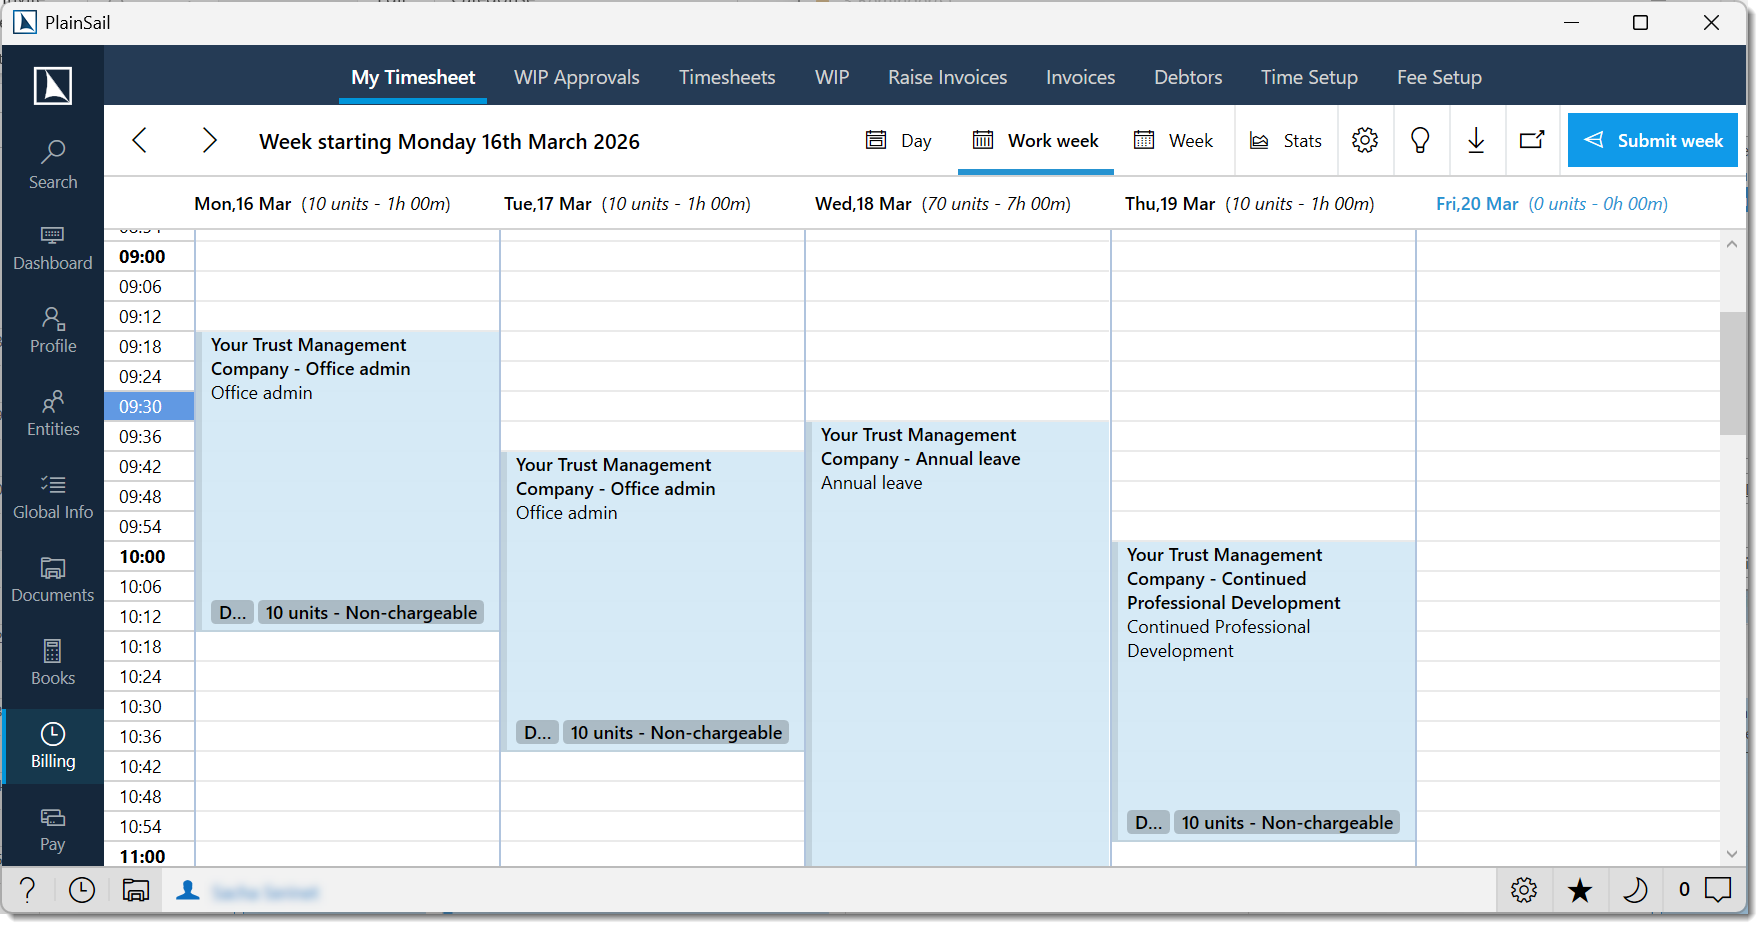Open the Entities section in the sidebar

point(52,413)
